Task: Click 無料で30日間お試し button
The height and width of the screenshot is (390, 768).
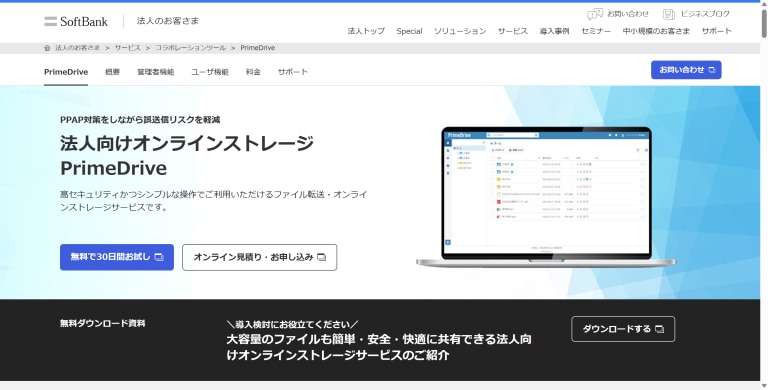Action: (x=117, y=257)
